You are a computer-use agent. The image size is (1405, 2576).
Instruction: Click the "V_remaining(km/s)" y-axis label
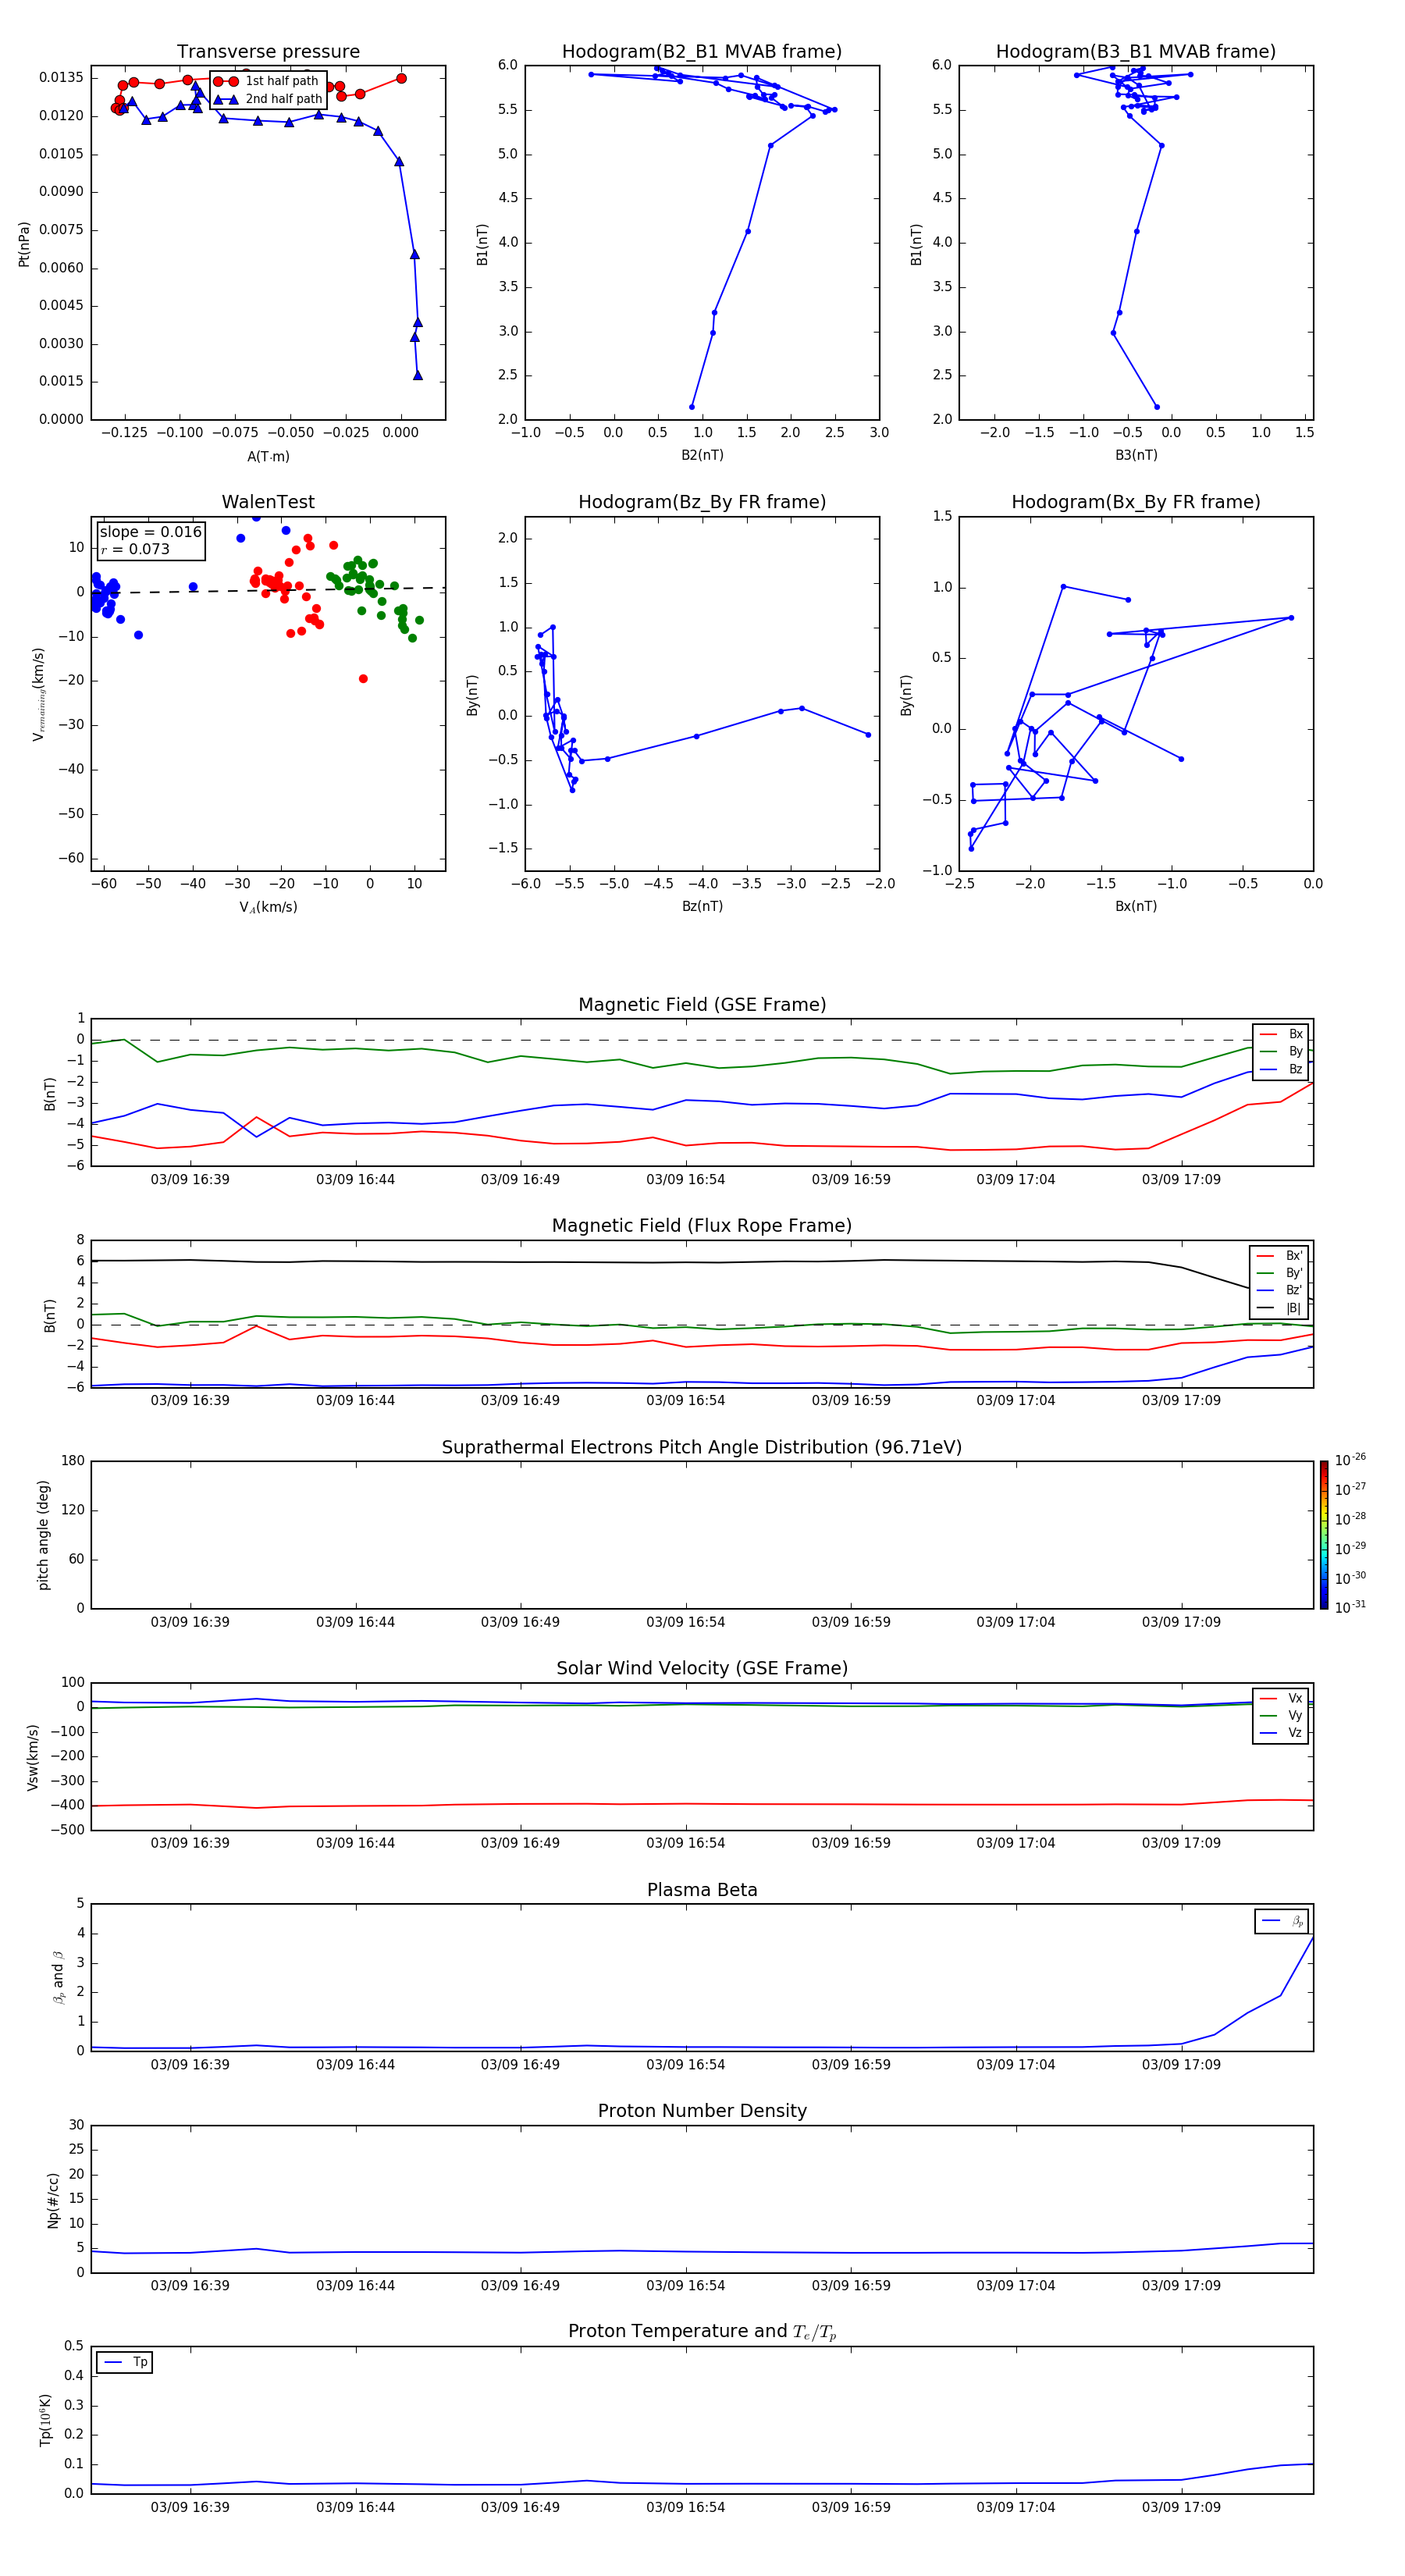(38, 694)
